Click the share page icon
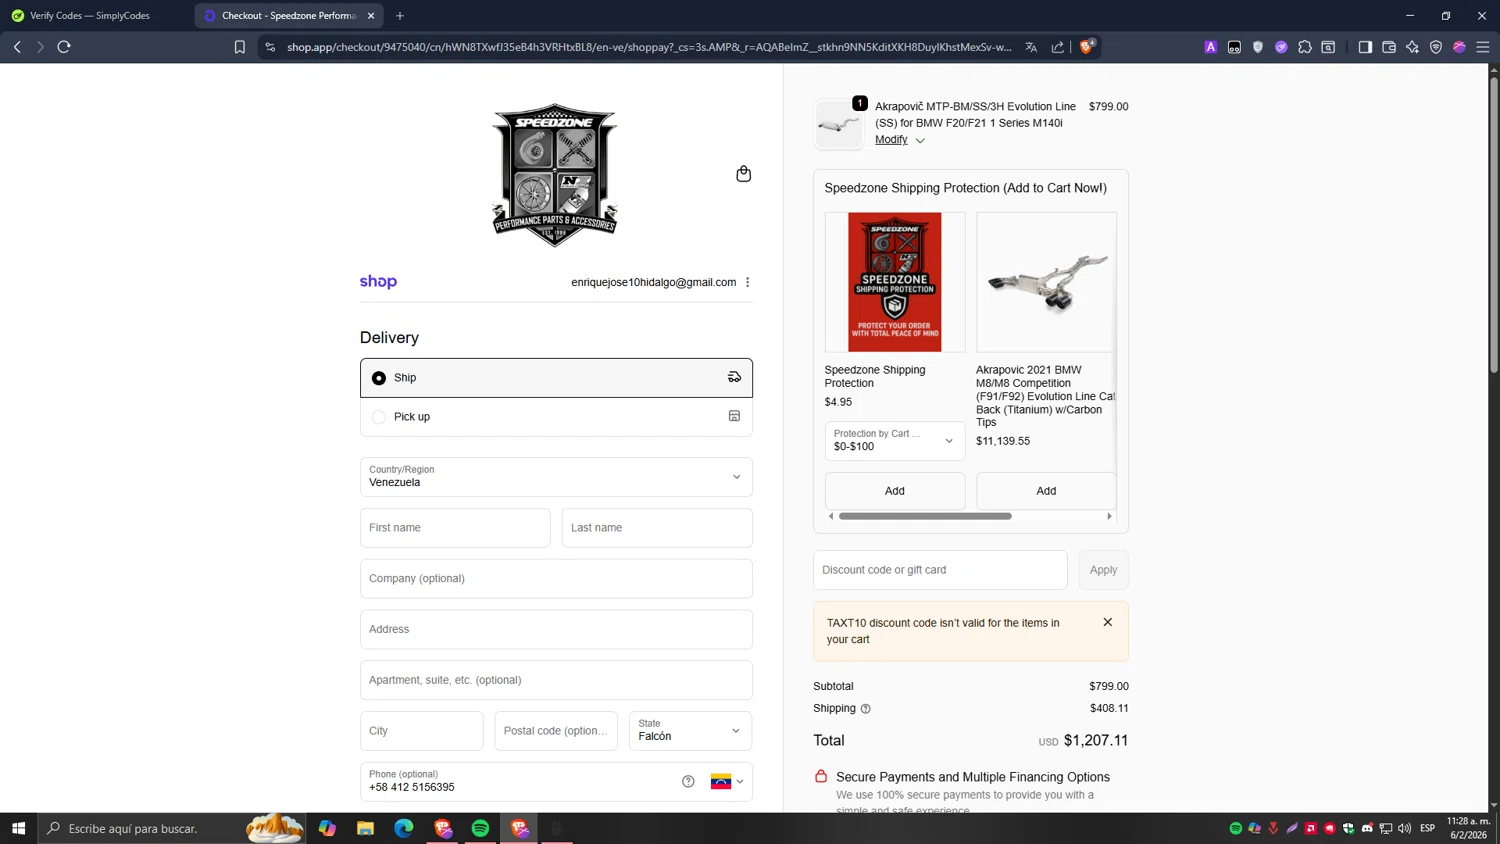 (1057, 47)
